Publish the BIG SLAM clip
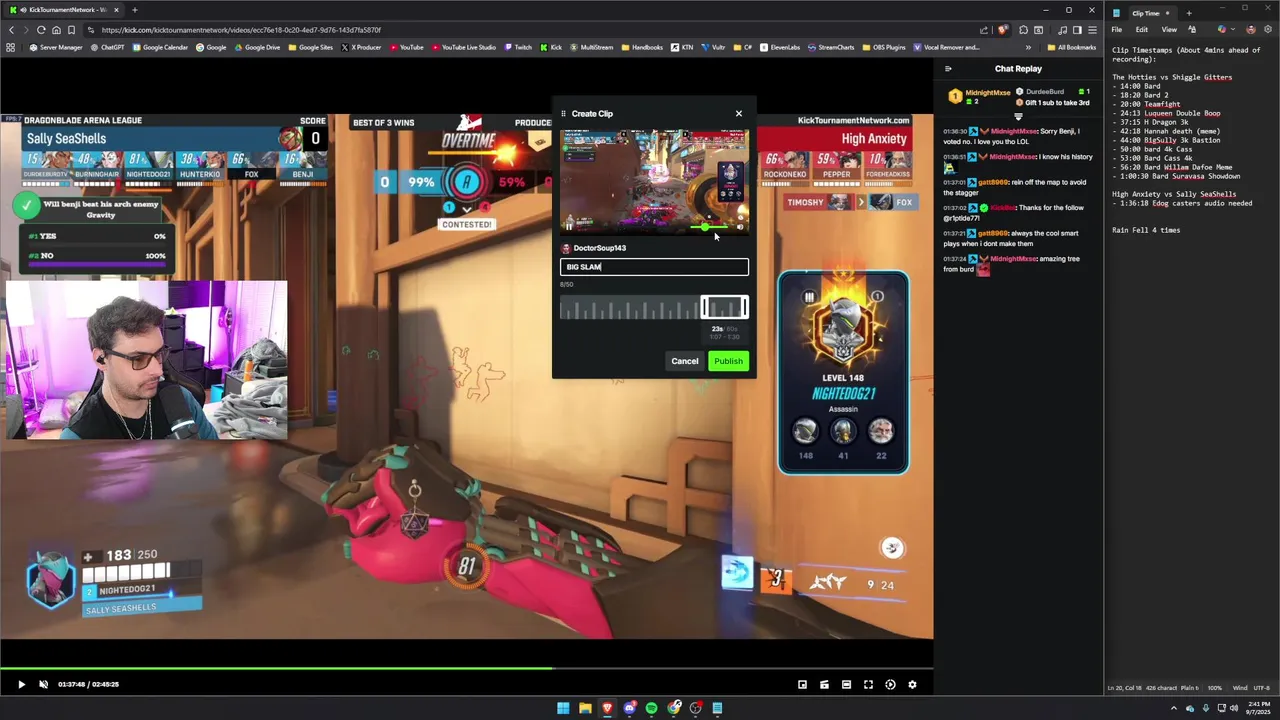1280x720 pixels. pyautogui.click(x=728, y=361)
